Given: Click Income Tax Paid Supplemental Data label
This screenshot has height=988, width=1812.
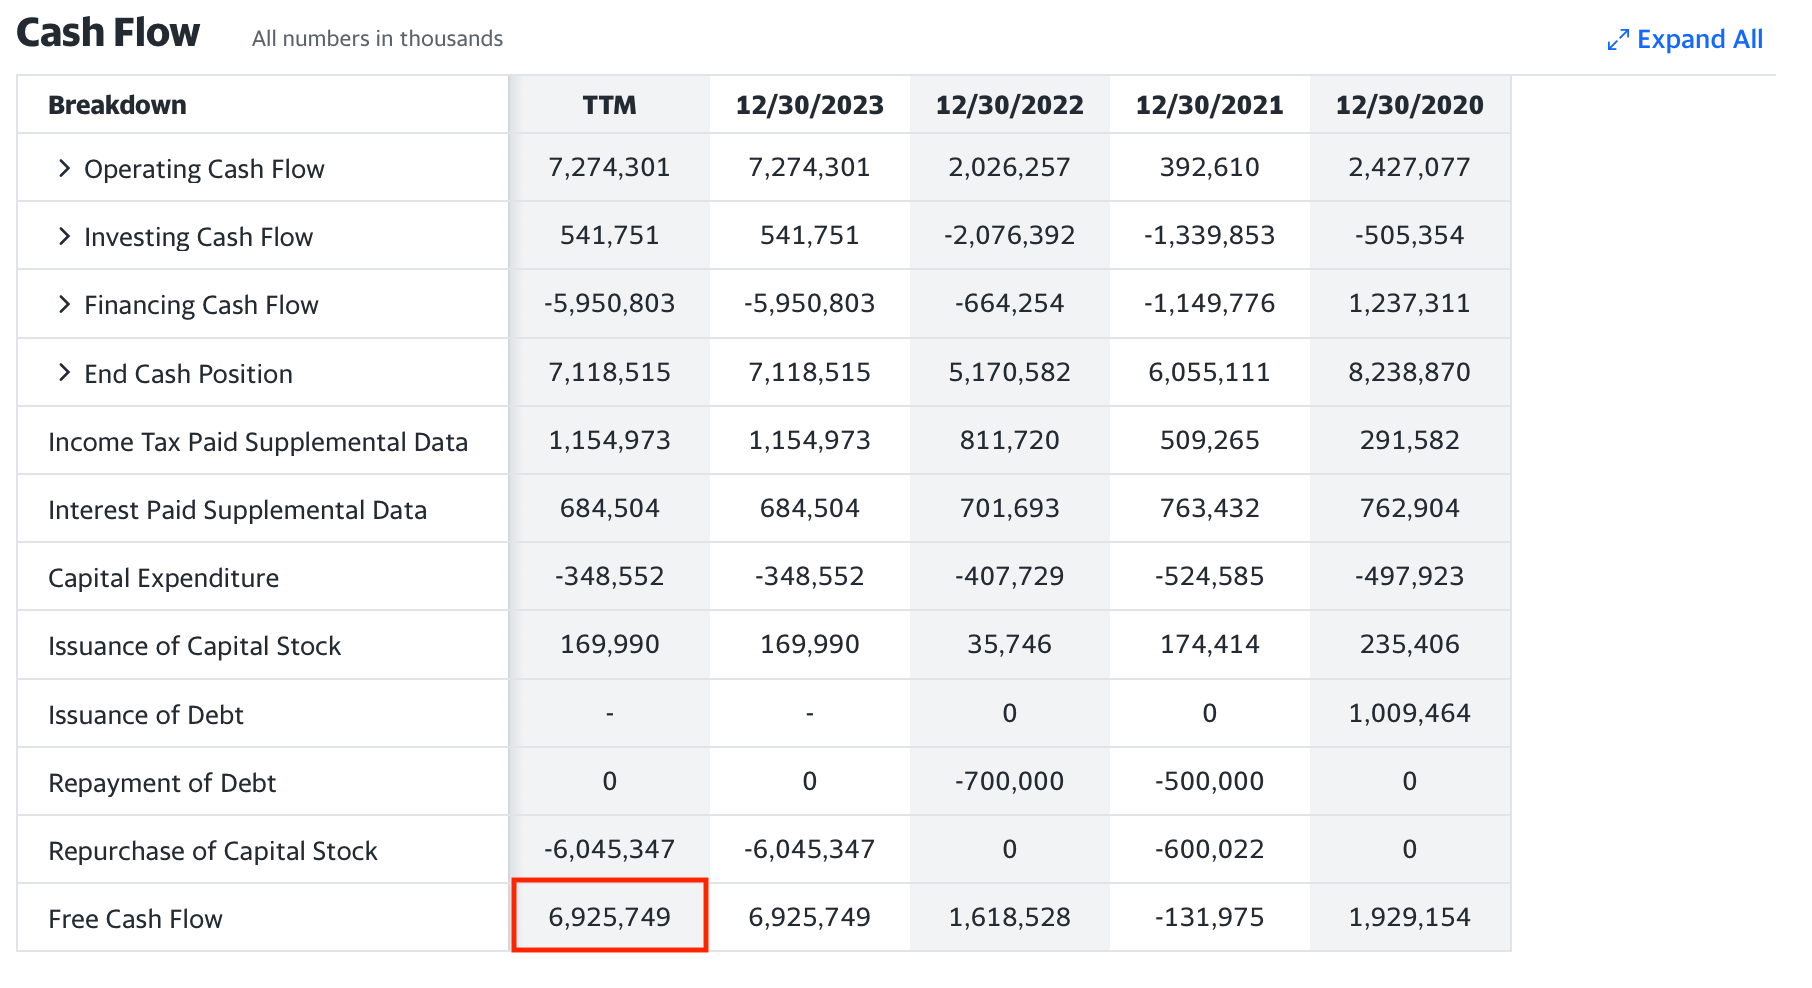Looking at the screenshot, I should 258,442.
